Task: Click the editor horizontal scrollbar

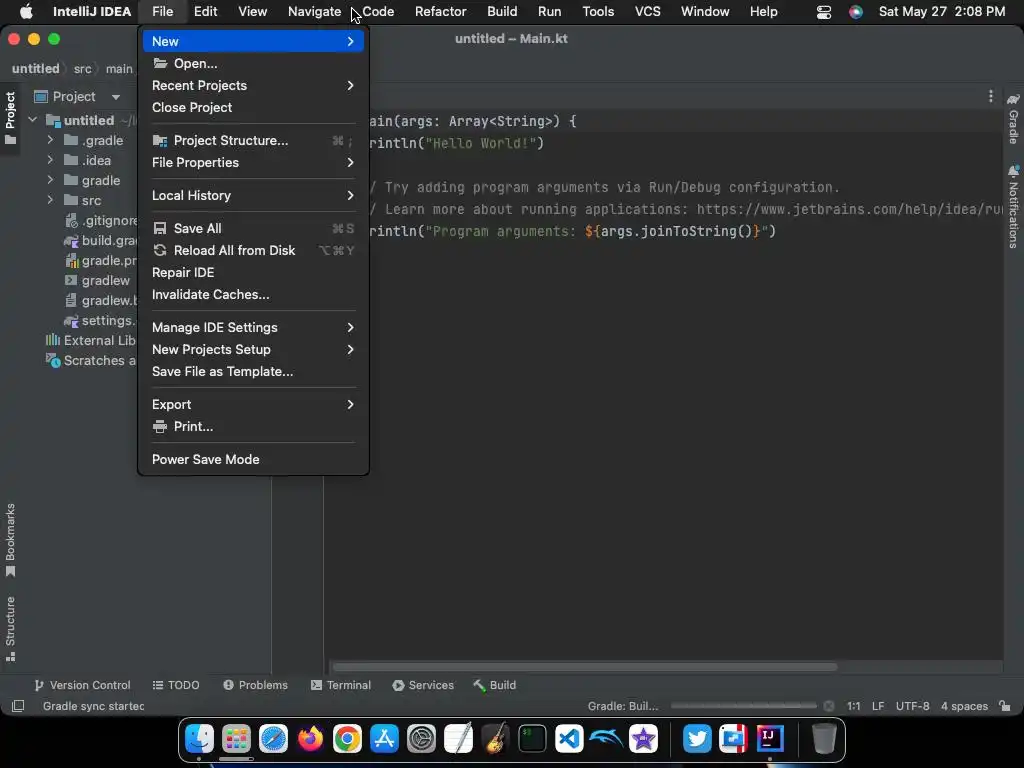Action: pos(585,667)
